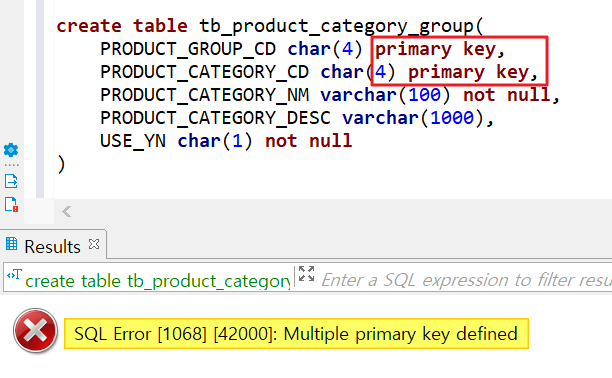
Task: Click the gear settings icon in left gutter
Action: [x=11, y=150]
